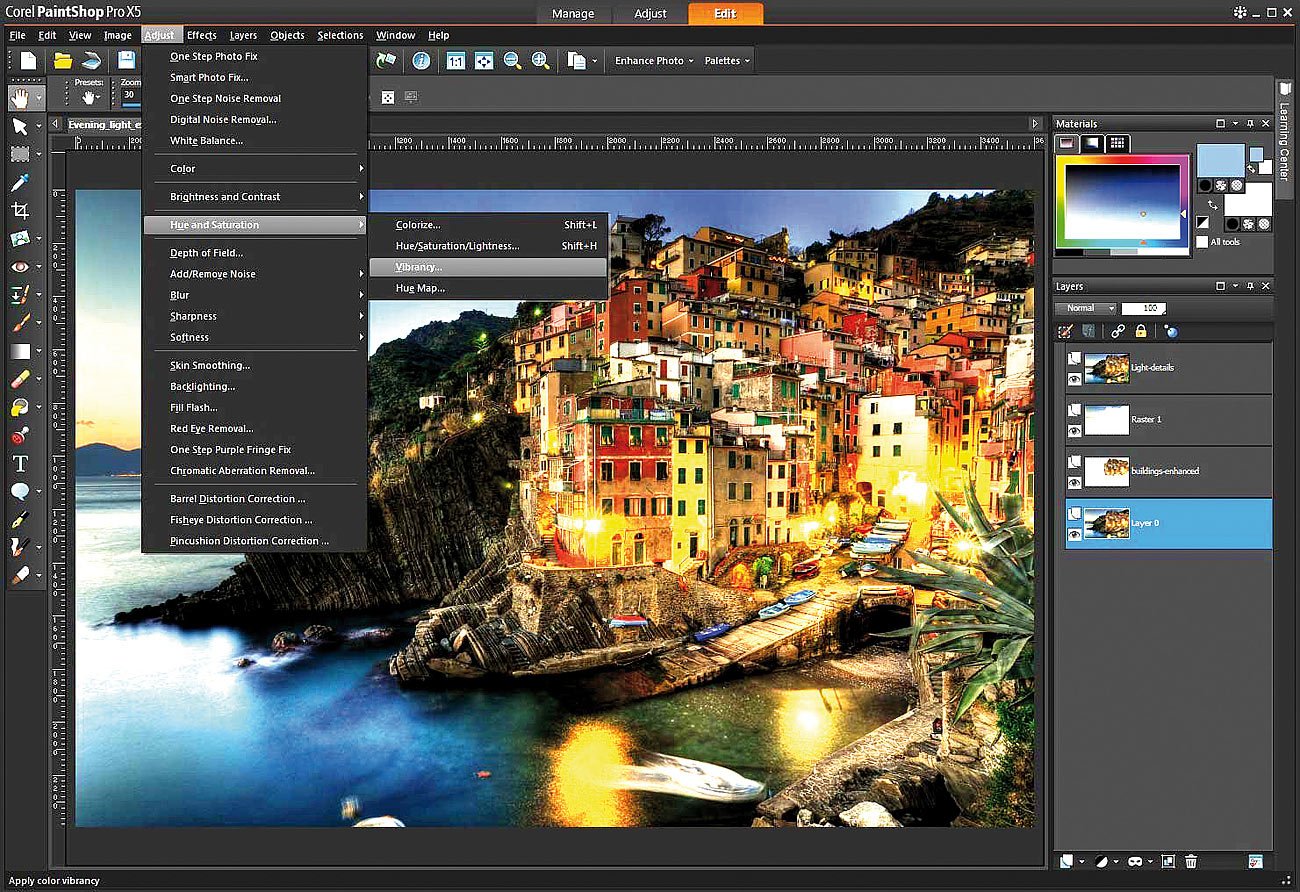The height and width of the screenshot is (892, 1300).
Task: Toggle checkbox on buildings-enhanced layer
Action: tap(1075, 463)
